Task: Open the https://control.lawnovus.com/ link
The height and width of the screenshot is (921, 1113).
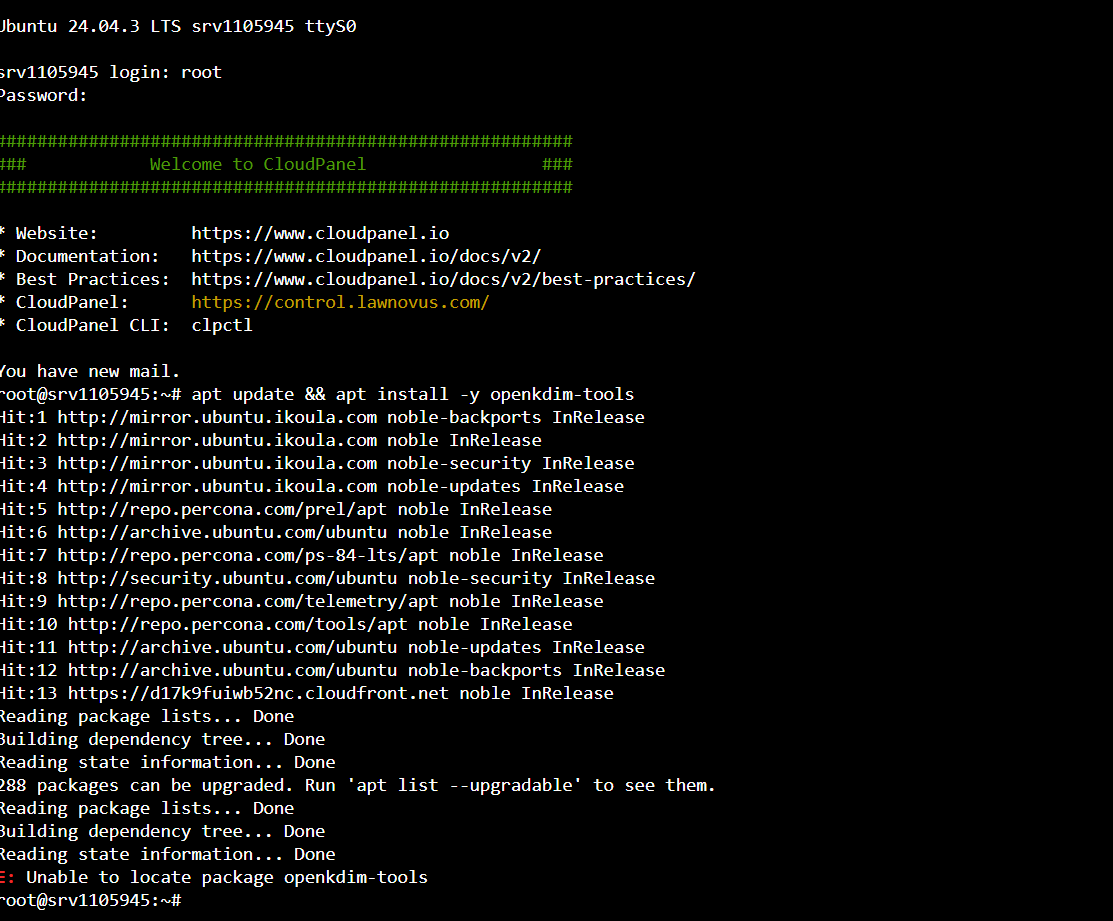Action: coord(340,302)
